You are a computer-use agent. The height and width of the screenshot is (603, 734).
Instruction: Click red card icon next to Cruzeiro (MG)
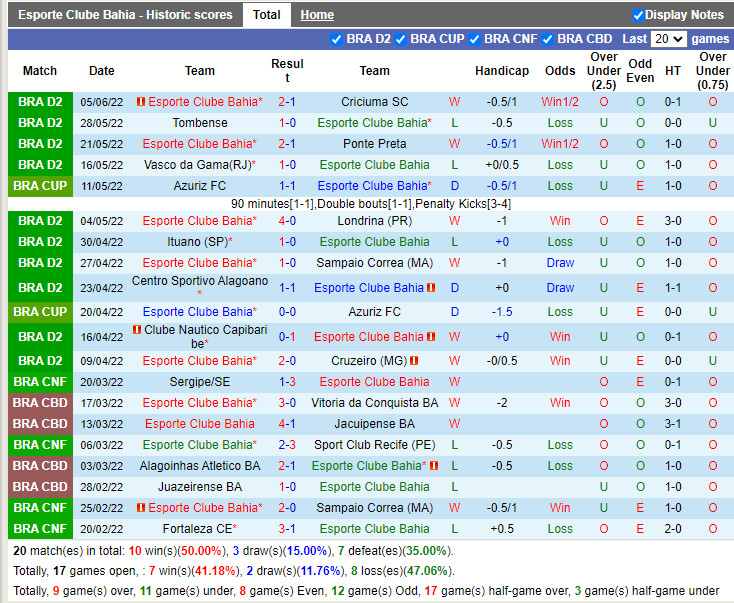[x=414, y=361]
